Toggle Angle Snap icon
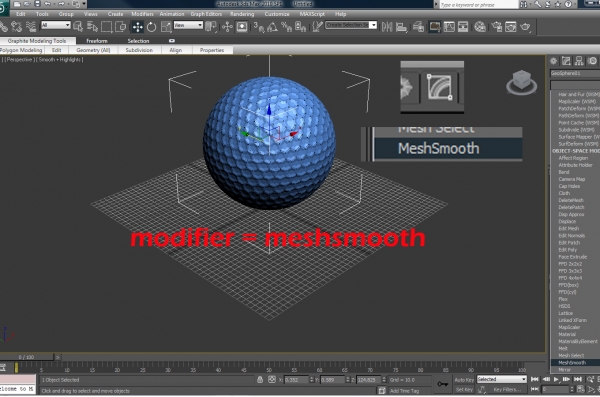Screen dimensions: 600x397 [272, 27]
